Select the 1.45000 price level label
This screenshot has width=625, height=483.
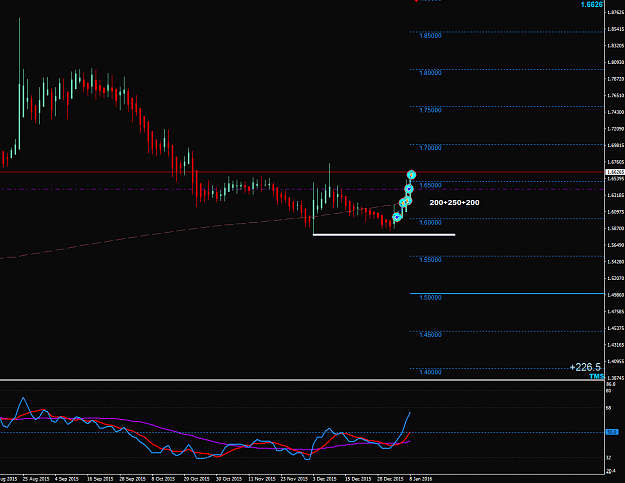pyautogui.click(x=430, y=334)
